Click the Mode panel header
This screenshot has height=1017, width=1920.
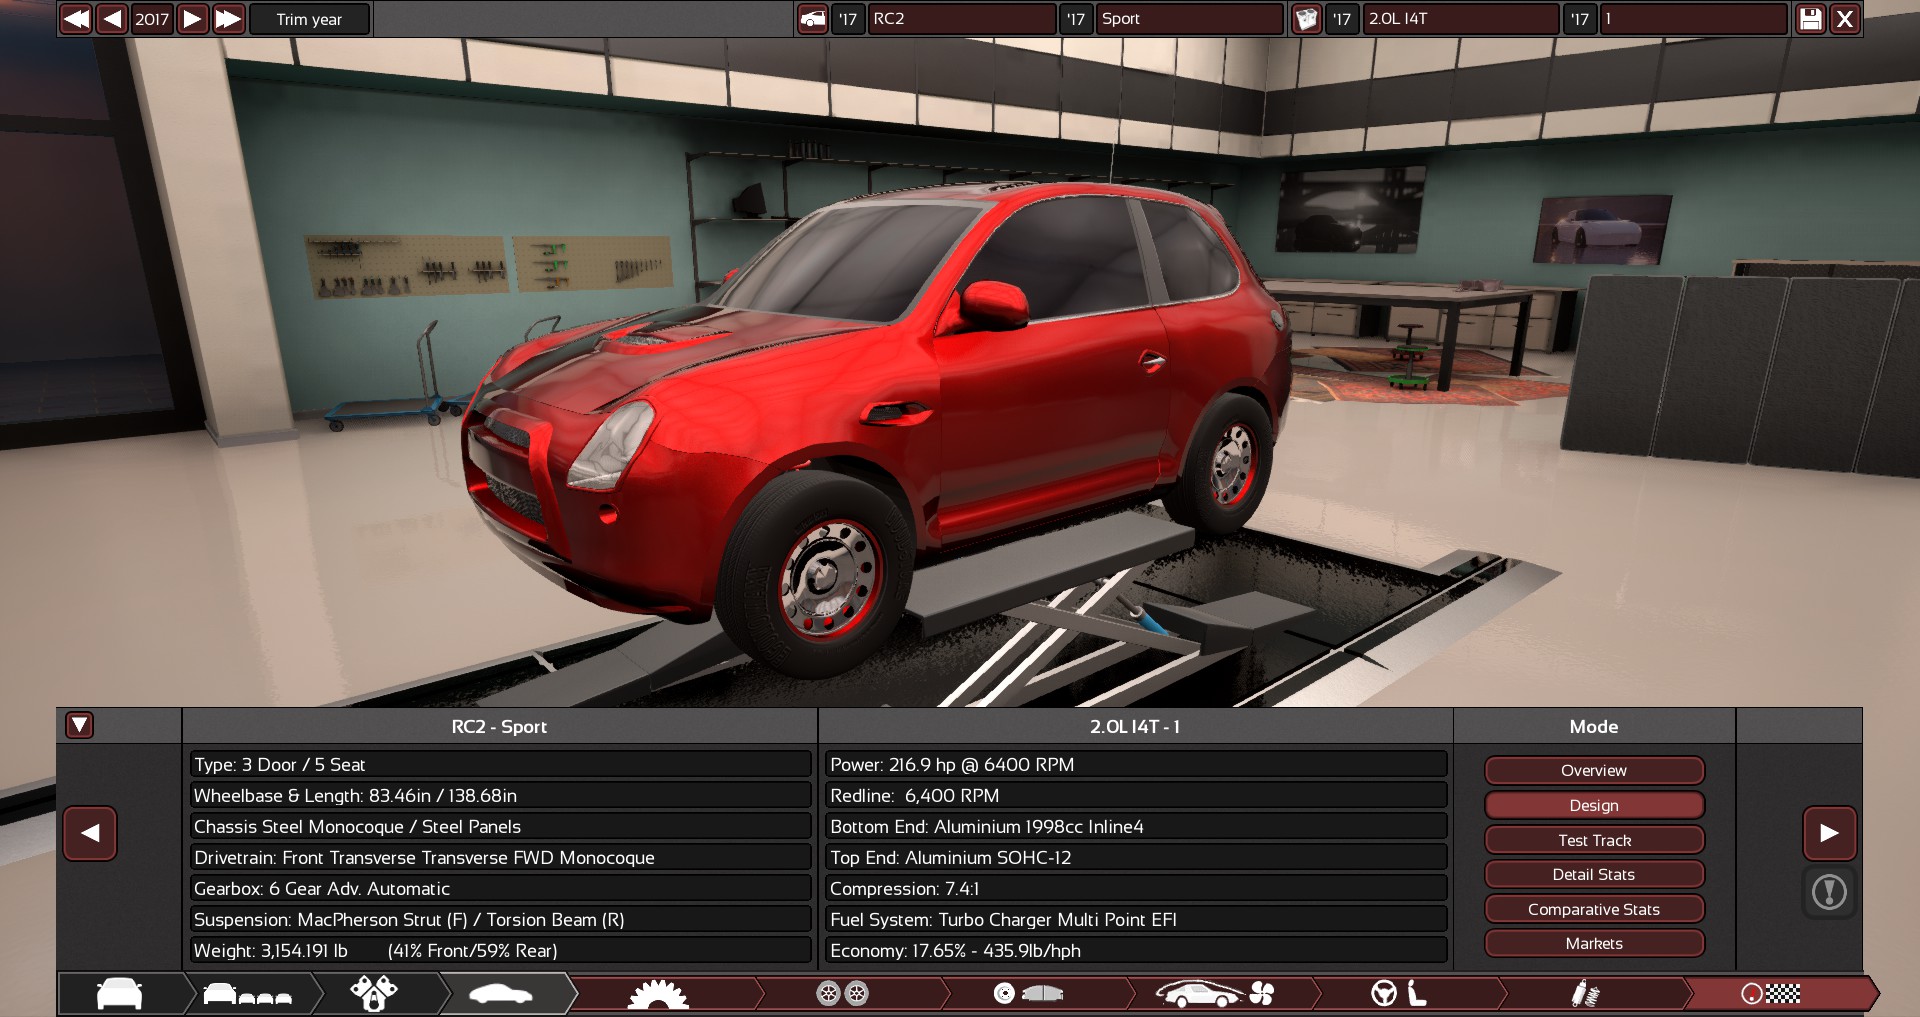(1594, 726)
